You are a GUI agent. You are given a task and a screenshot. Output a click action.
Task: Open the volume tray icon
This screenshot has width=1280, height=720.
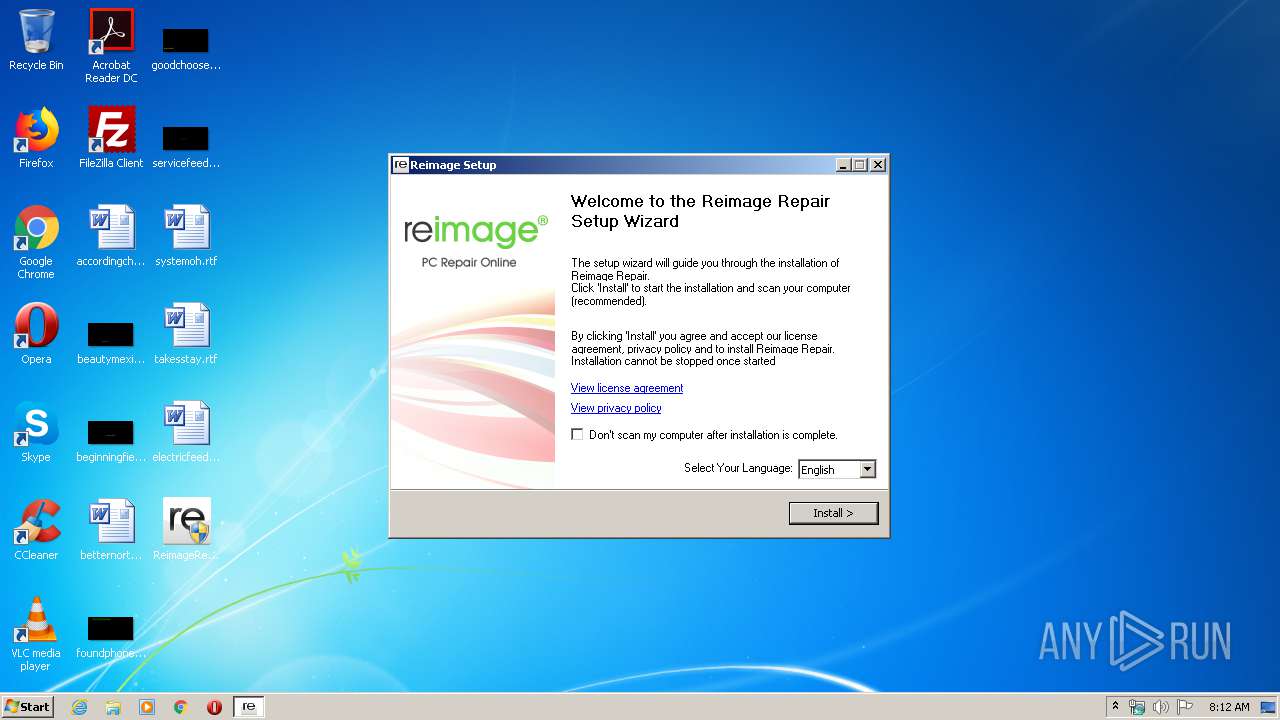1161,707
